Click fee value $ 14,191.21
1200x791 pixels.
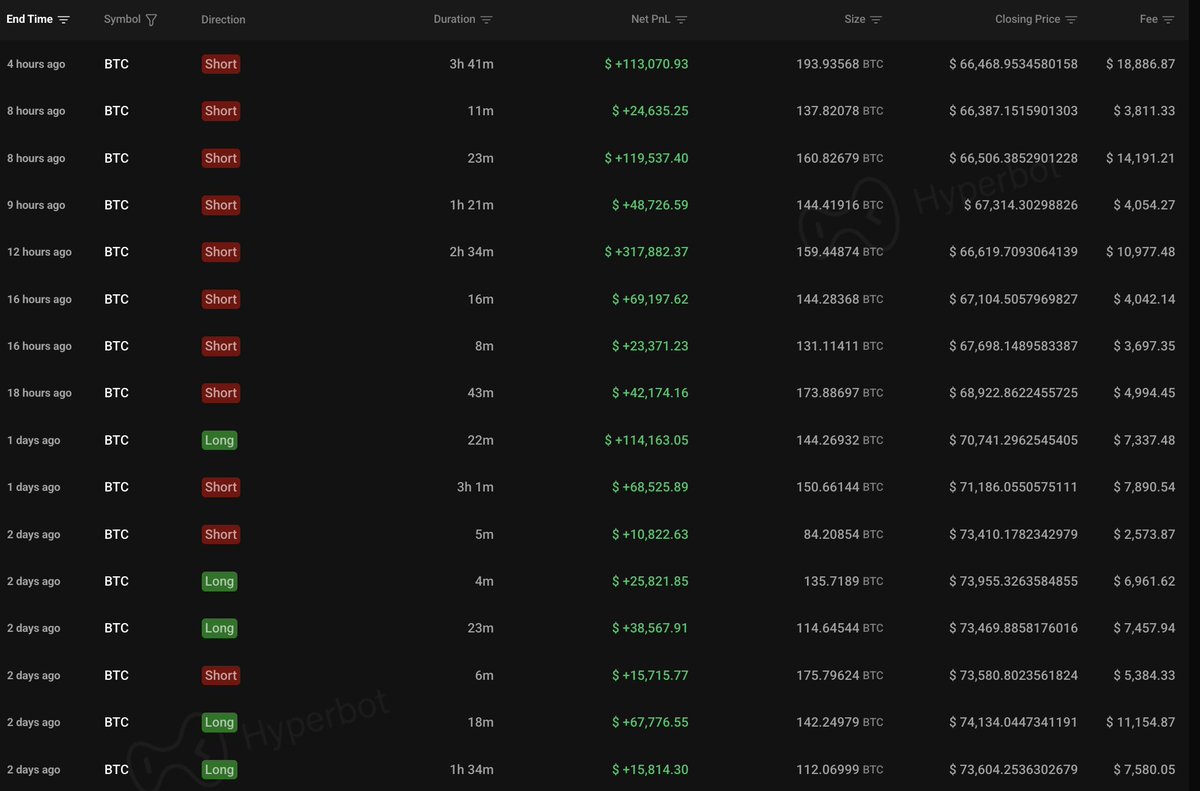[x=1141, y=158]
